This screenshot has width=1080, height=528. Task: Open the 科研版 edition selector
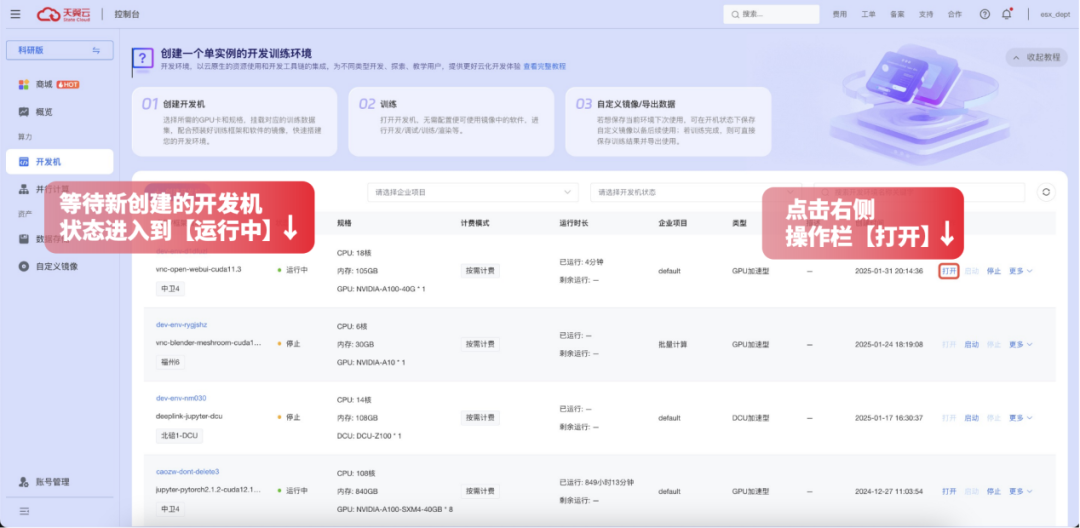(x=59, y=50)
